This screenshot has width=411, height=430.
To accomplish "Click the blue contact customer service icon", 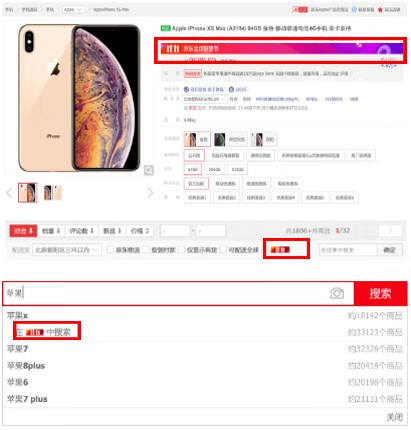I will click(354, 9).
